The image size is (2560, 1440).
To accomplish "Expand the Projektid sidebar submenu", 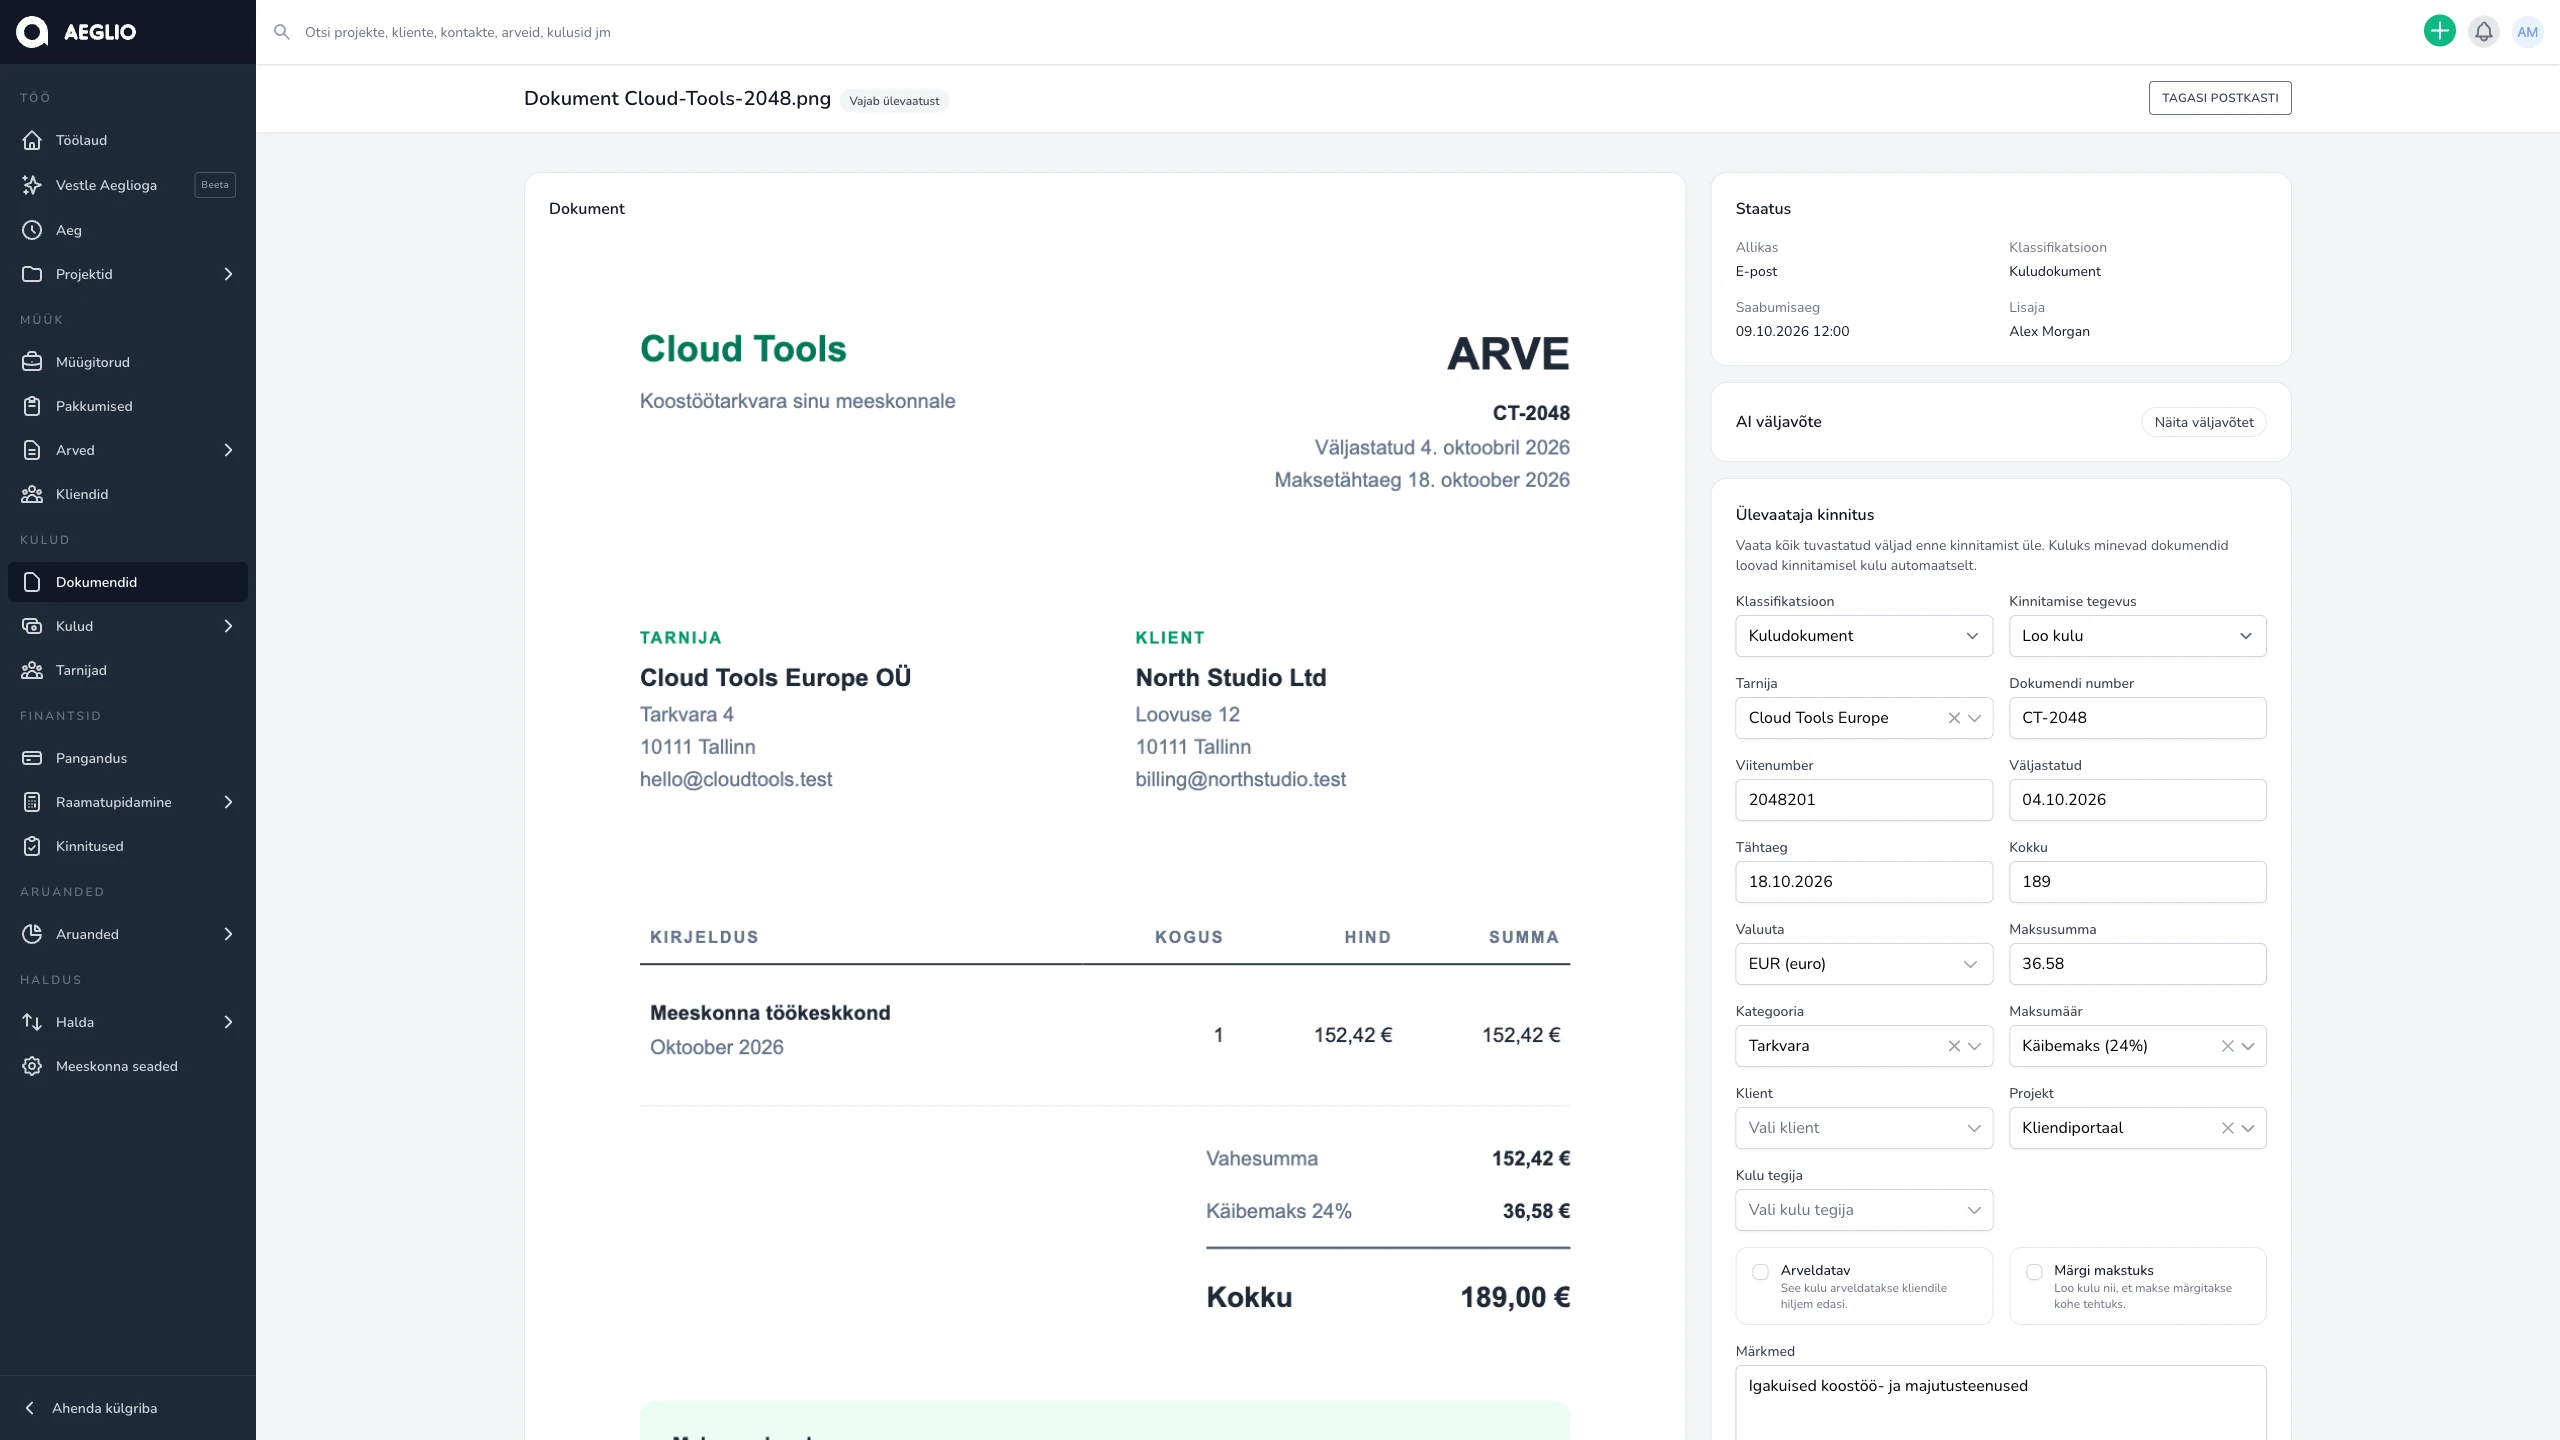I will click(x=228, y=274).
